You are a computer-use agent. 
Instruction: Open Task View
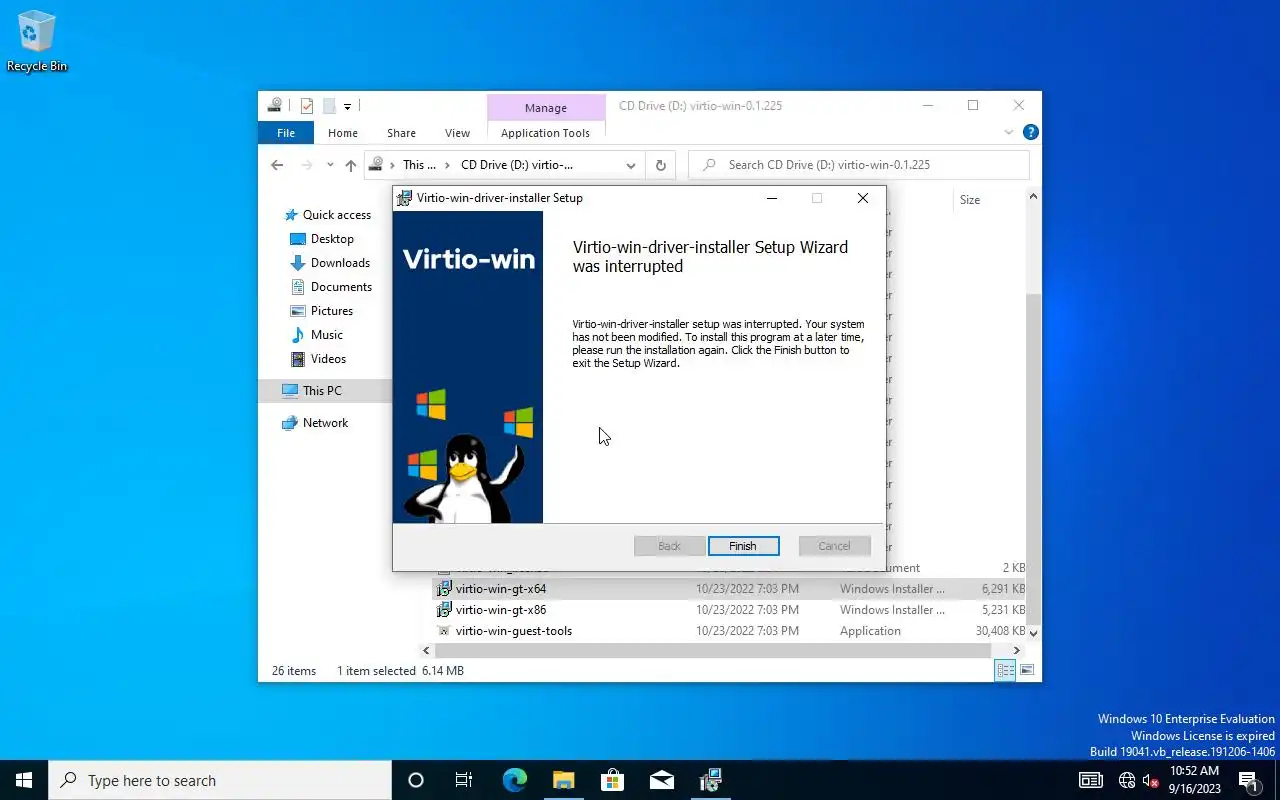coord(464,780)
